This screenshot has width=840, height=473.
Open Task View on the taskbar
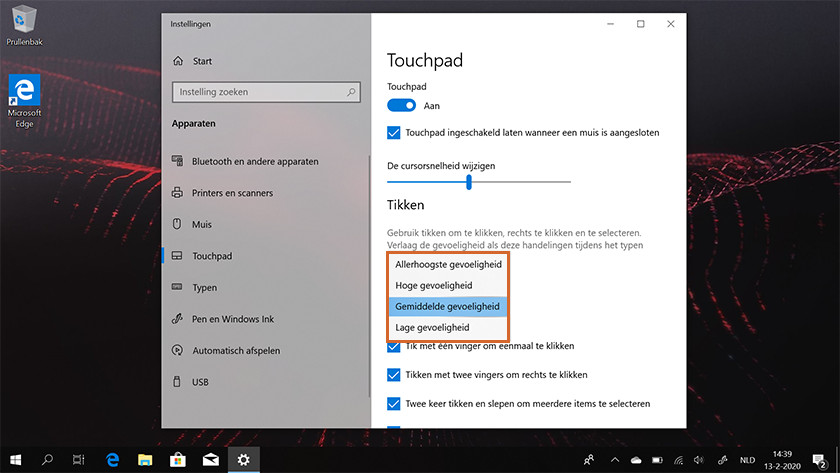(x=79, y=460)
